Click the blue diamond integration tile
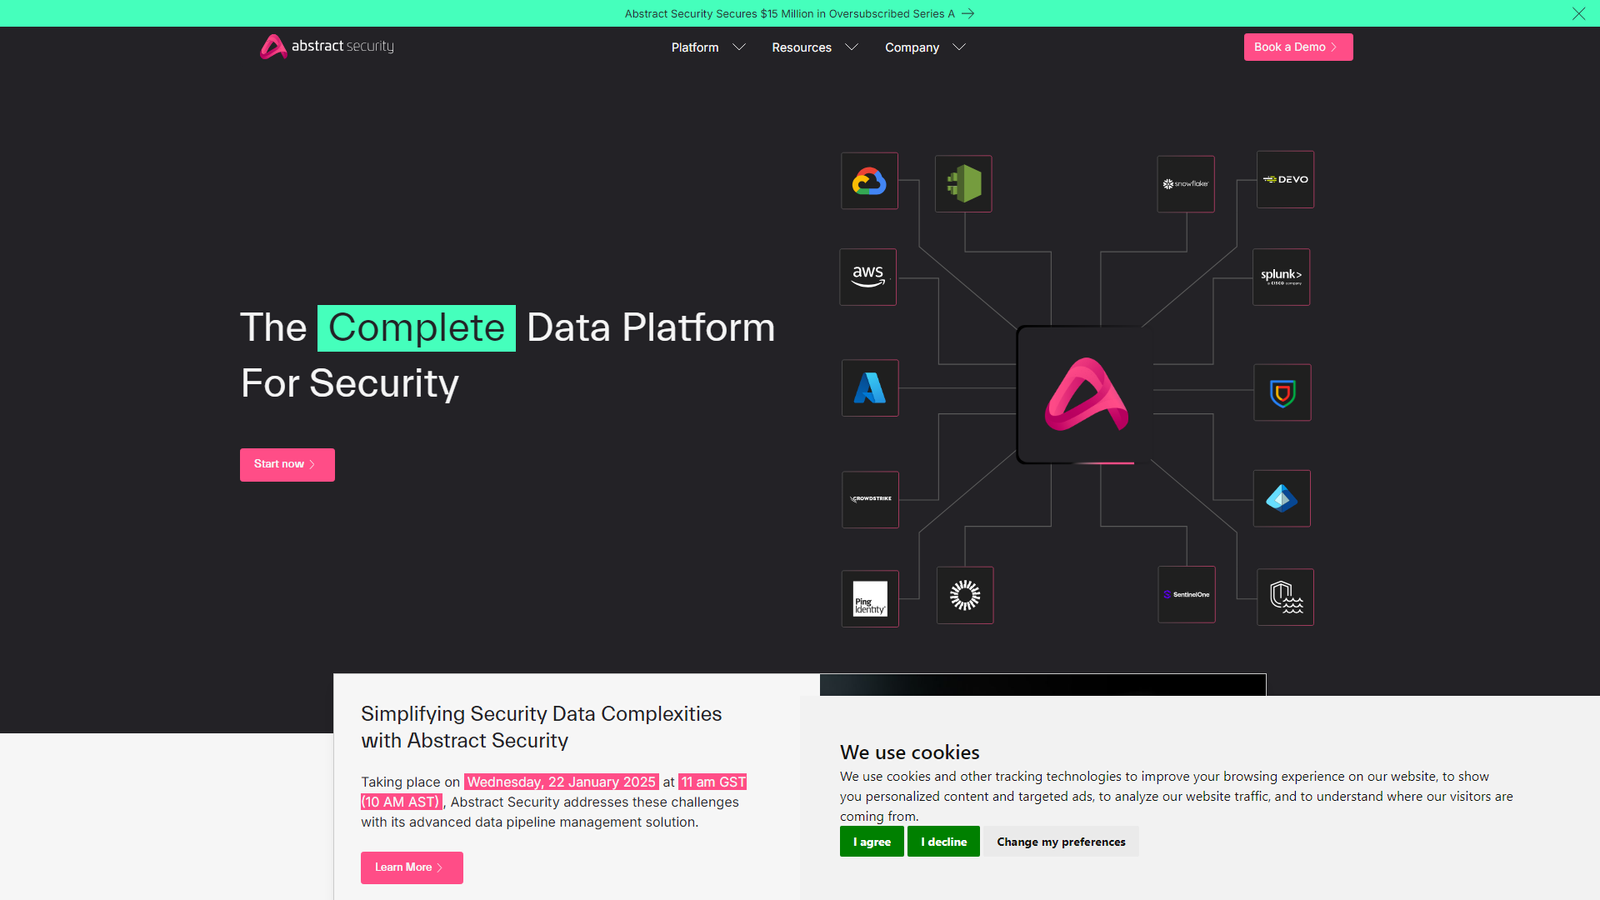The image size is (1600, 900). pos(1282,498)
